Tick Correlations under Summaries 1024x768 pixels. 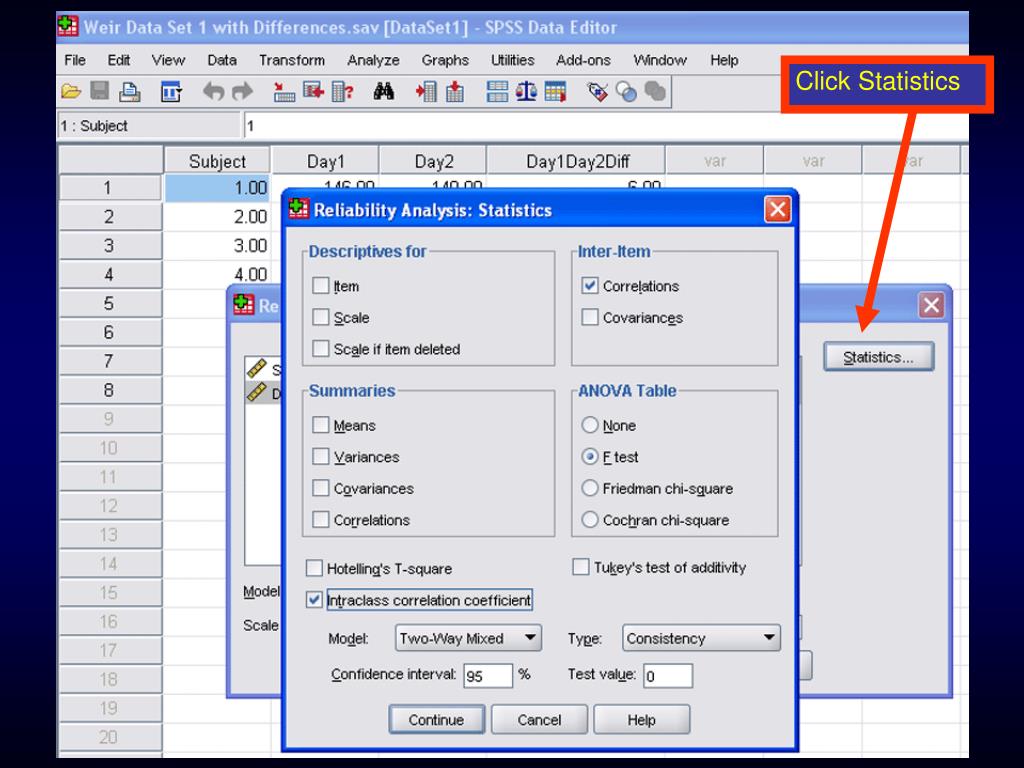[x=321, y=519]
